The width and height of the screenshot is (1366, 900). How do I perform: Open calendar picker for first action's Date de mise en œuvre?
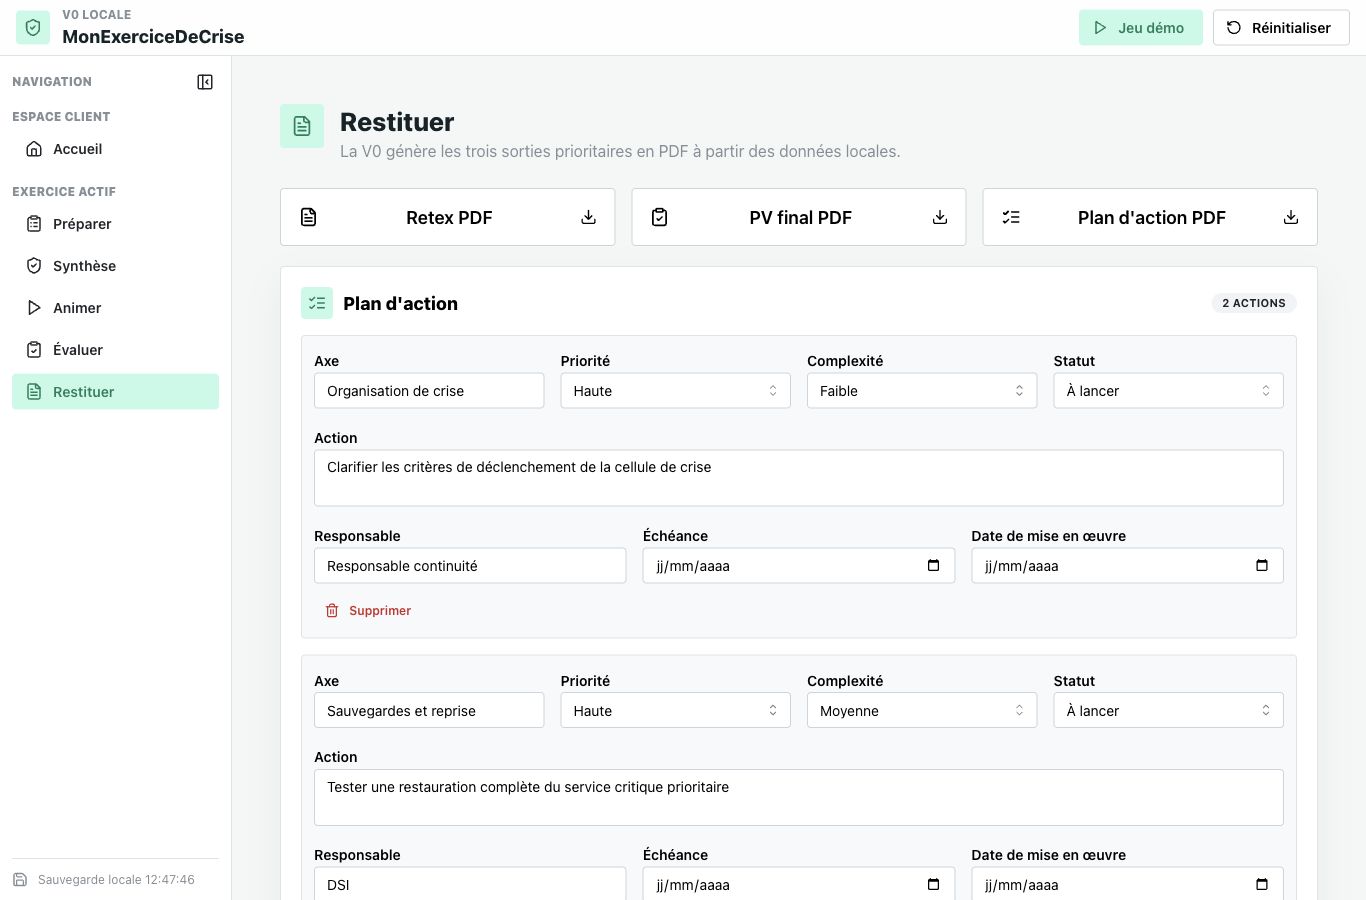tap(1262, 566)
